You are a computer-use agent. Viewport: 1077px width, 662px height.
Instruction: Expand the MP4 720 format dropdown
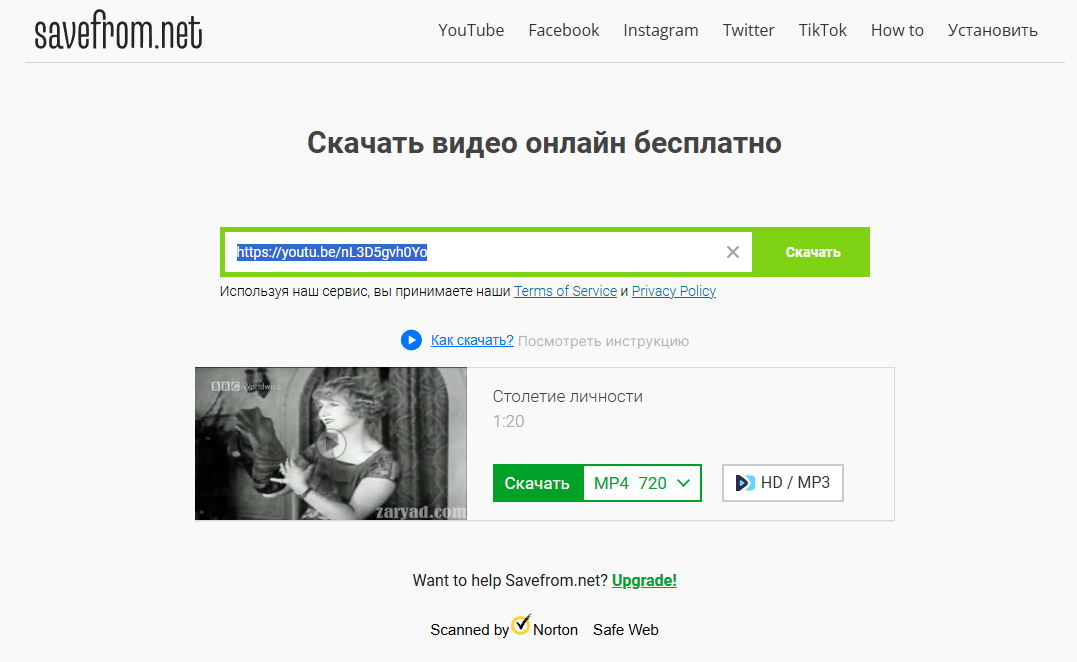click(642, 483)
